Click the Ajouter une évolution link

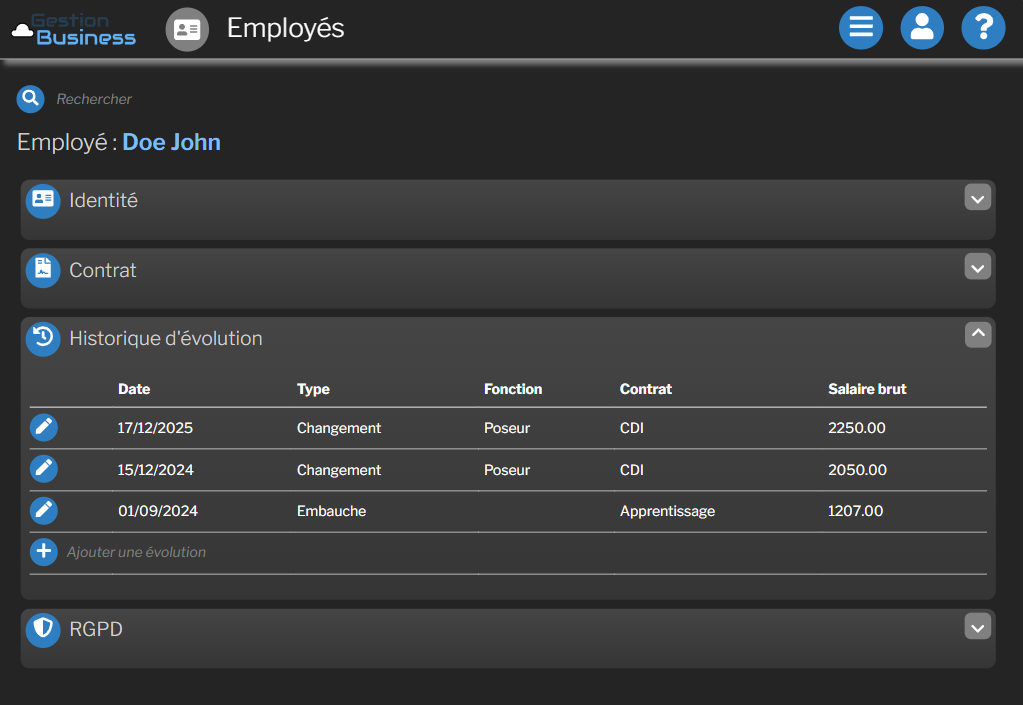(136, 552)
